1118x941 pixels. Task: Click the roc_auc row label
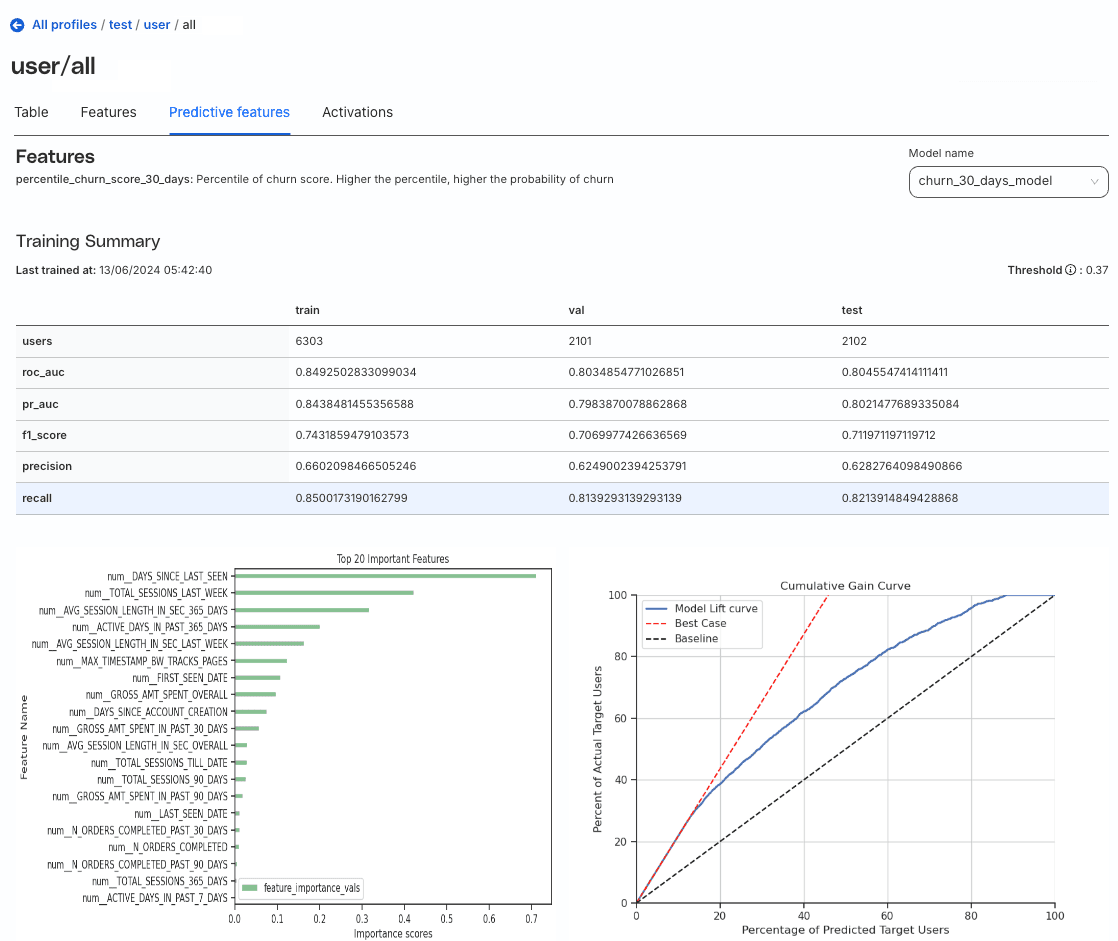[x=43, y=373]
